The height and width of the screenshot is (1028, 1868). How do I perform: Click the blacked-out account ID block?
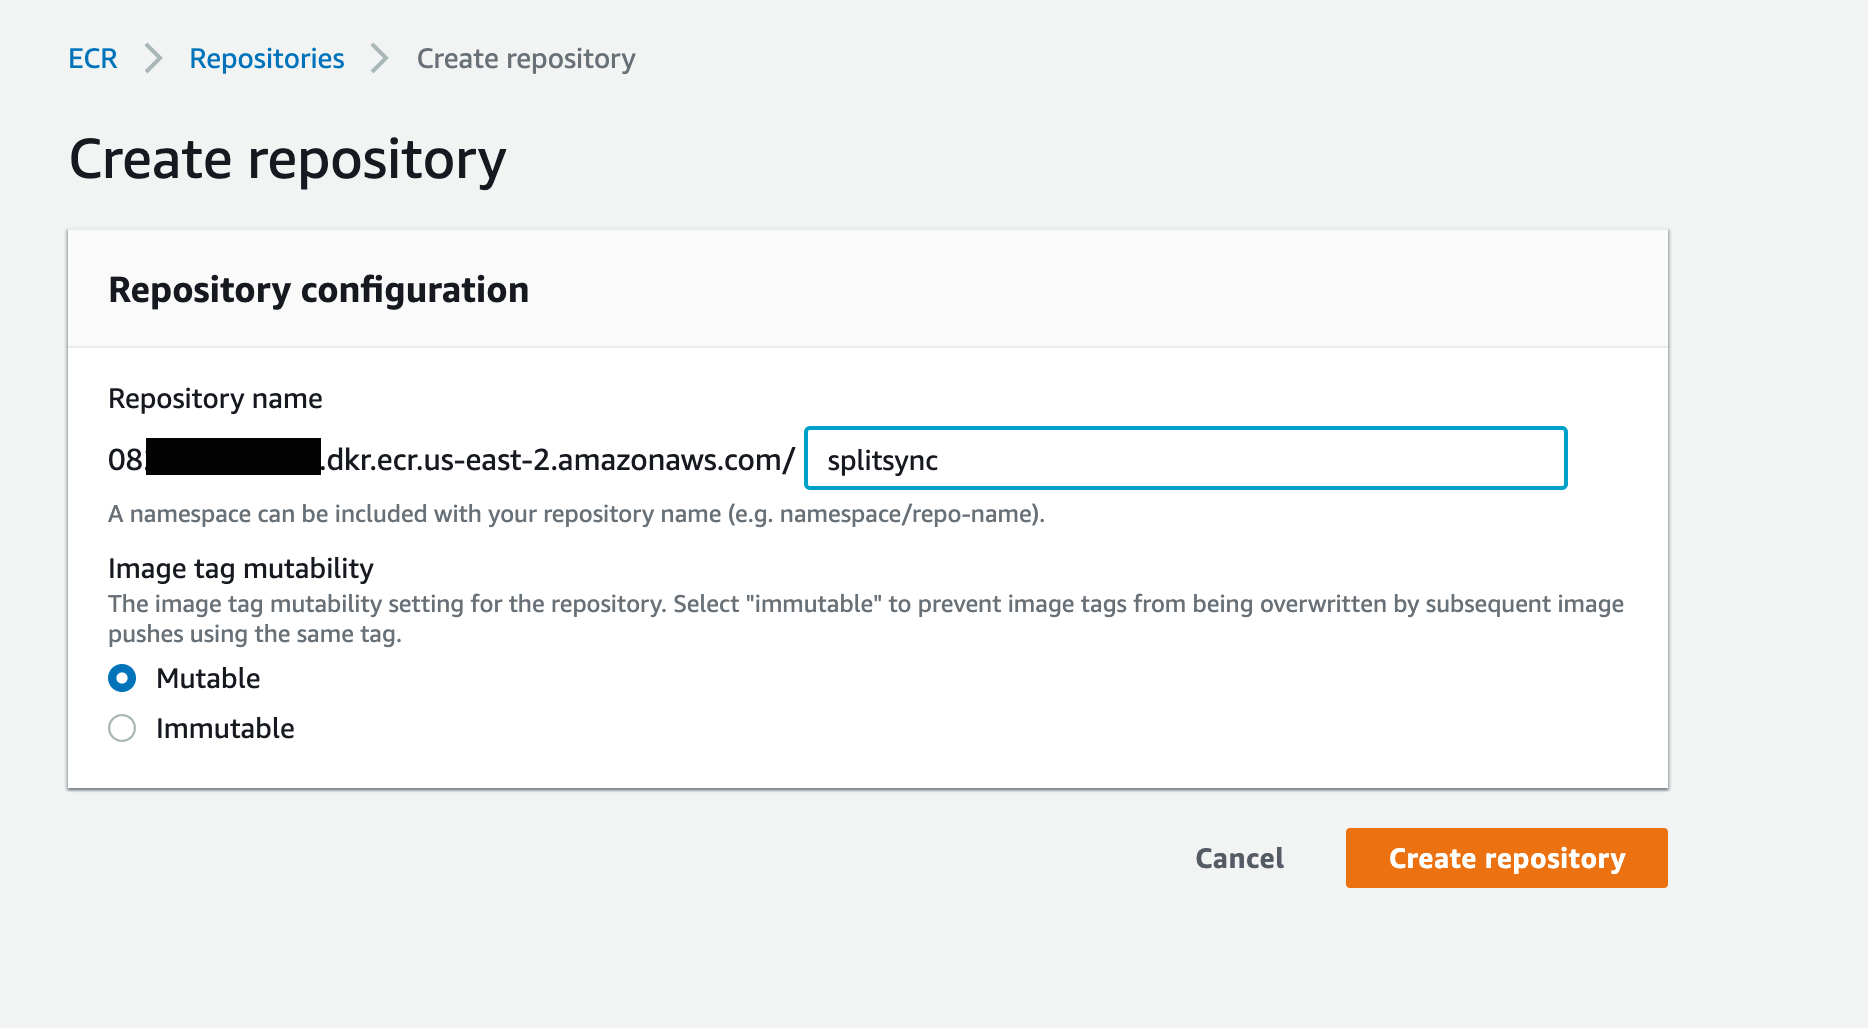(x=233, y=458)
